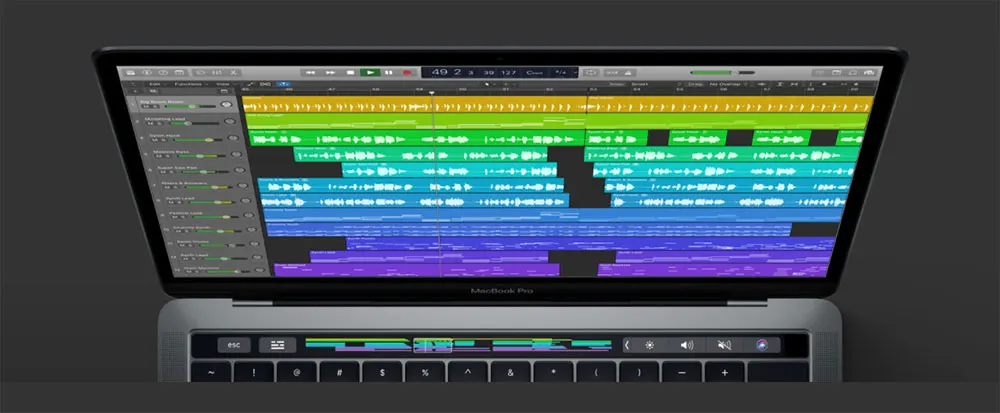Mute the Morphing Lead track

pyautogui.click(x=151, y=123)
